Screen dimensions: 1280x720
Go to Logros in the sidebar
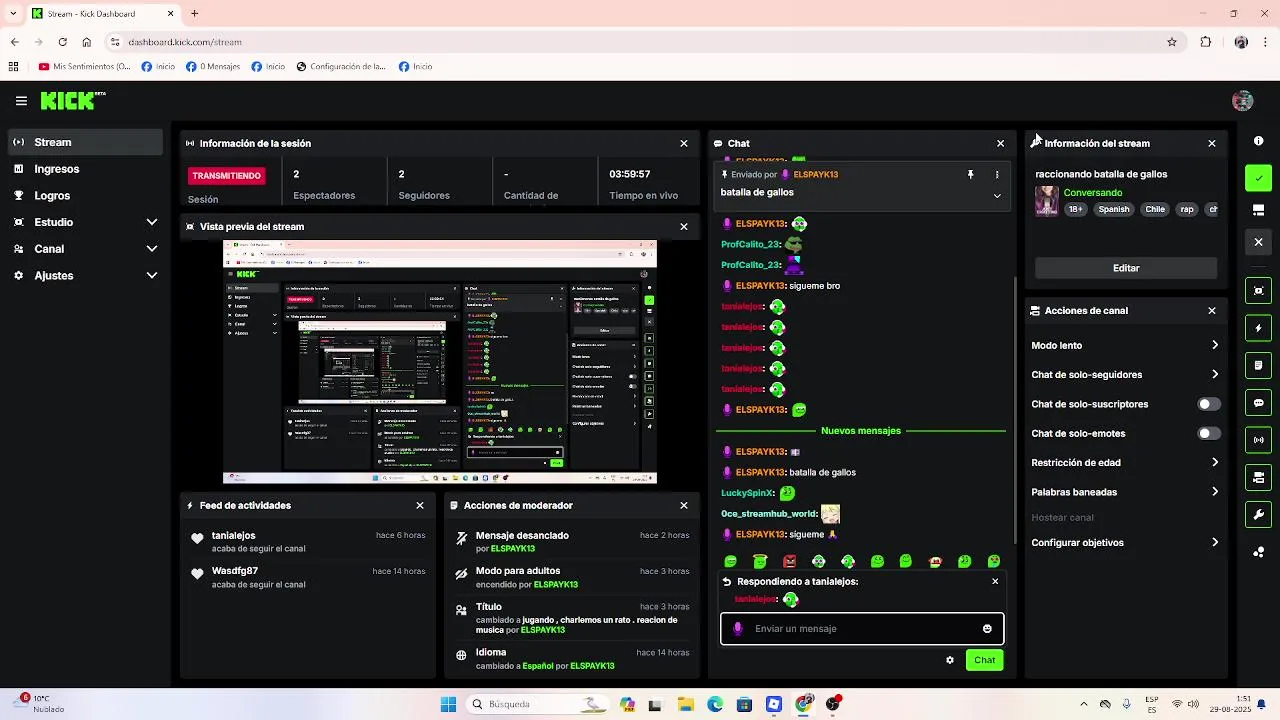point(85,196)
